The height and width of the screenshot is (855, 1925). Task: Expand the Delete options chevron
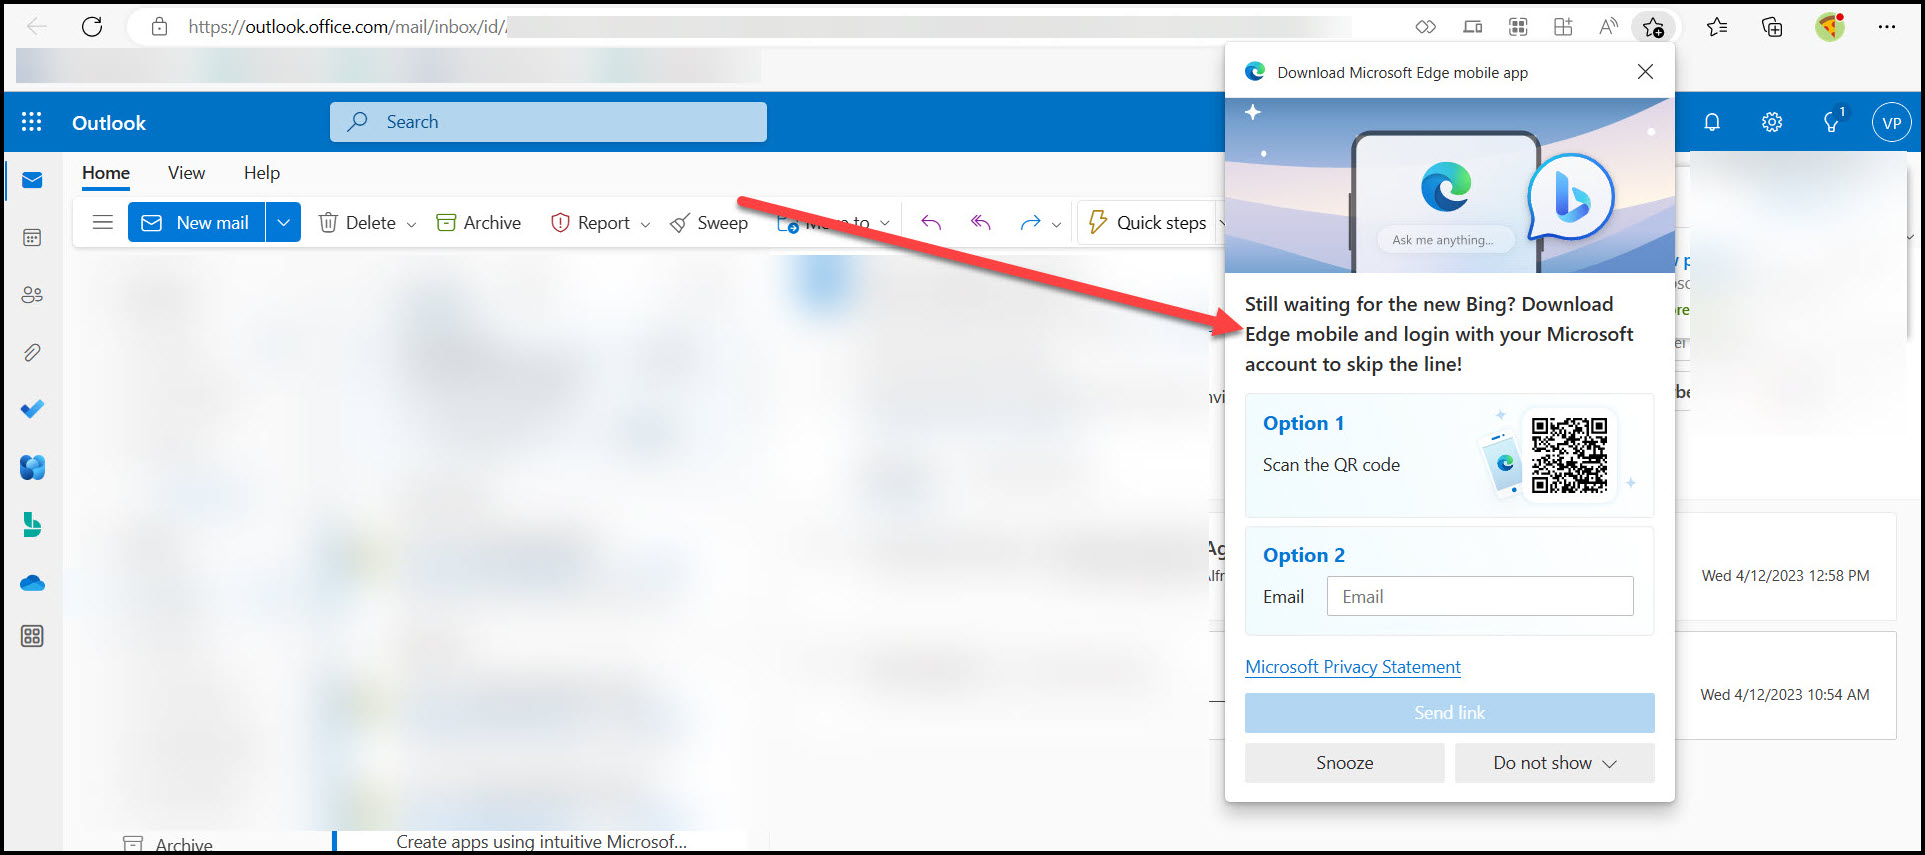coord(411,224)
